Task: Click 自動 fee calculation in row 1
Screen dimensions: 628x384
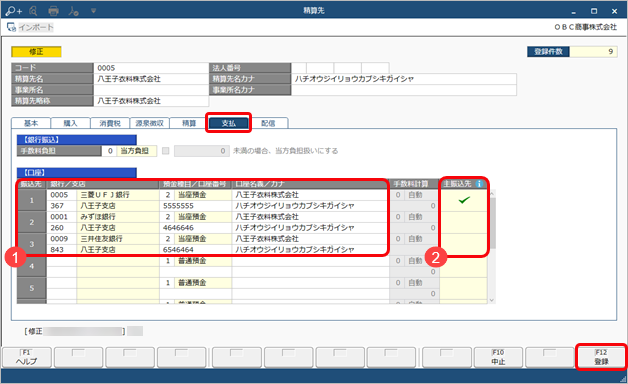Action: [421, 195]
